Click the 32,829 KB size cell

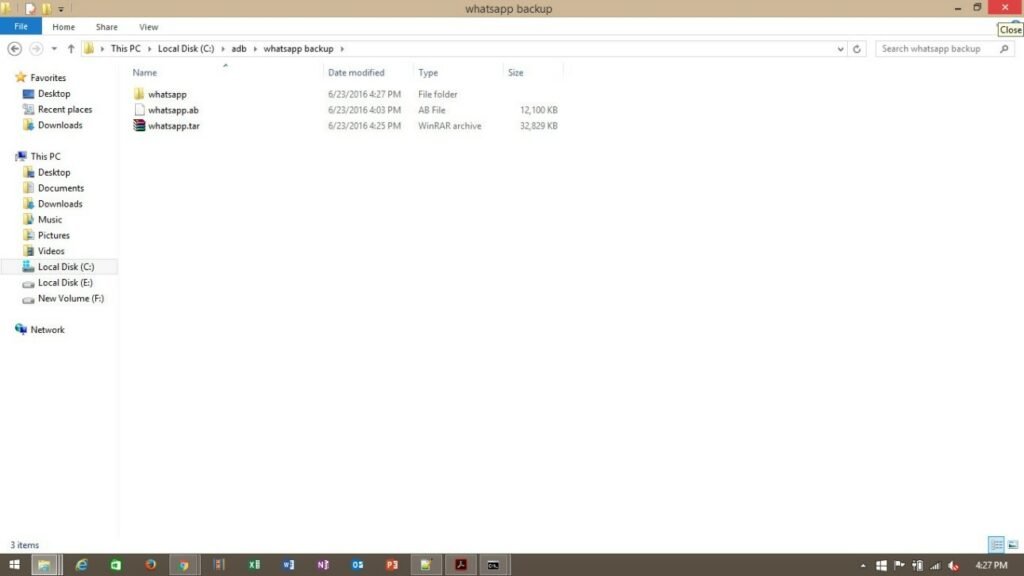tap(538, 125)
